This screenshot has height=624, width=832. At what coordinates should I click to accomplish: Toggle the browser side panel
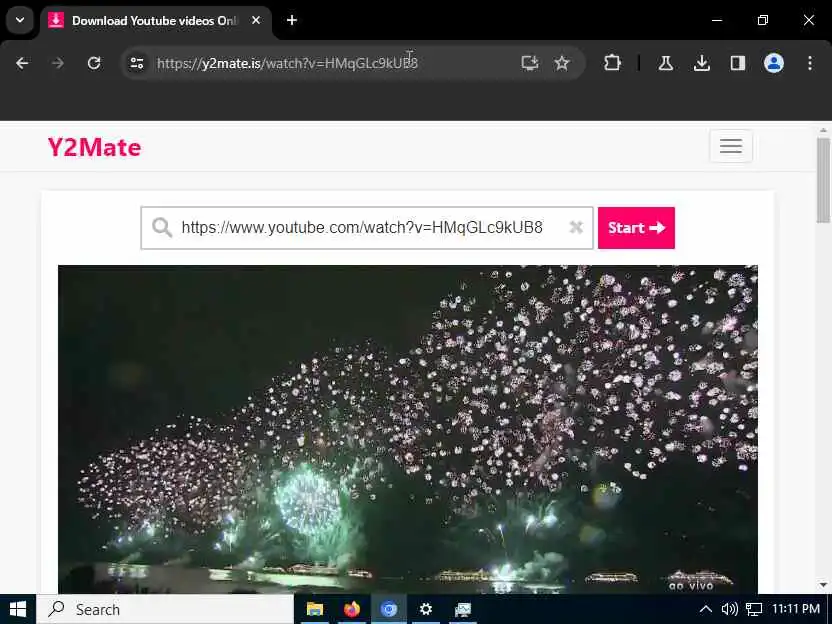point(738,64)
